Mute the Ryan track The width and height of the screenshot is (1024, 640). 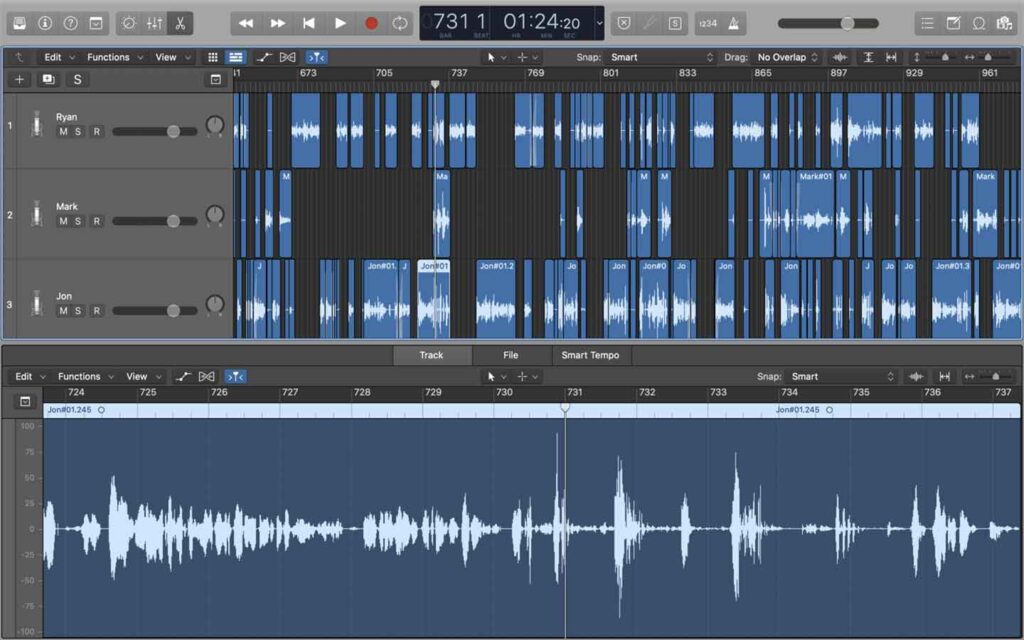(x=63, y=132)
